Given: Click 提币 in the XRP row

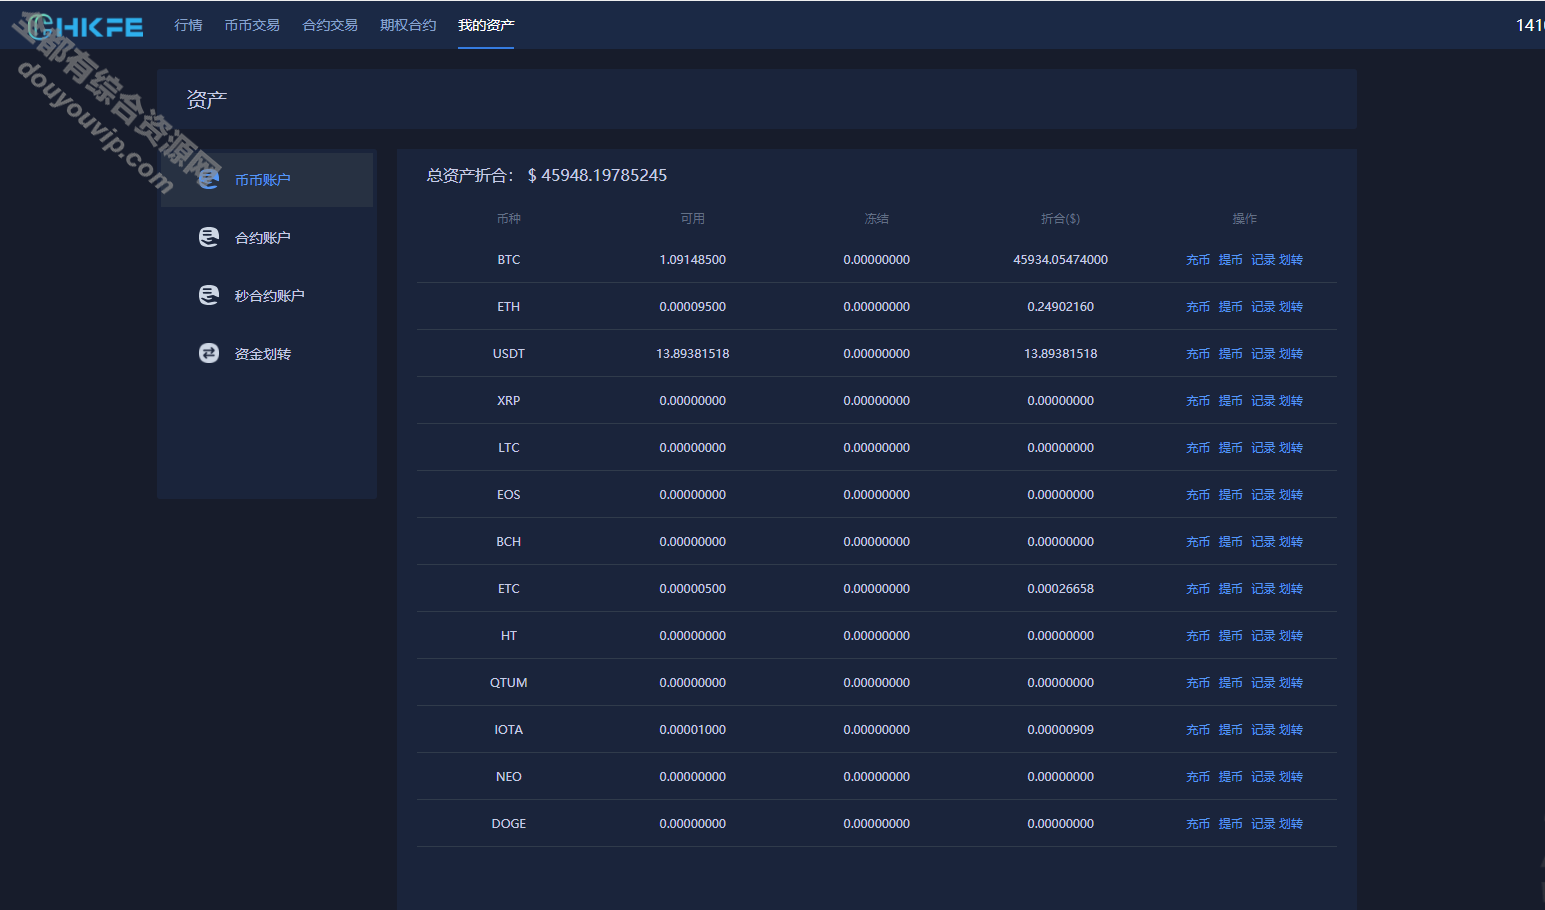Looking at the screenshot, I should pos(1230,401).
